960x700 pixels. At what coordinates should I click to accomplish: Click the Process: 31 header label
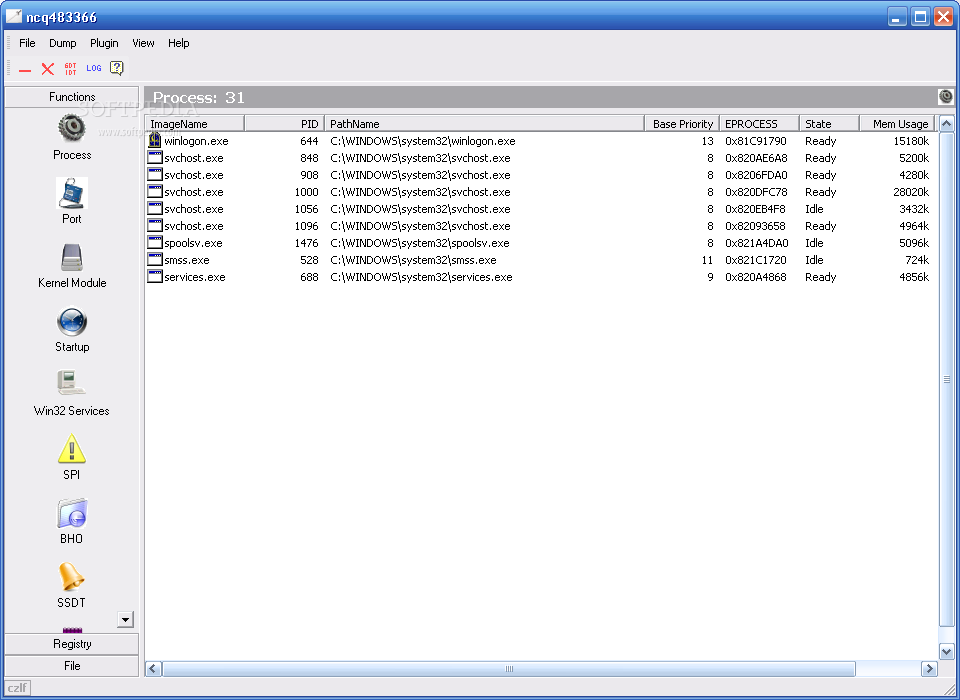198,97
